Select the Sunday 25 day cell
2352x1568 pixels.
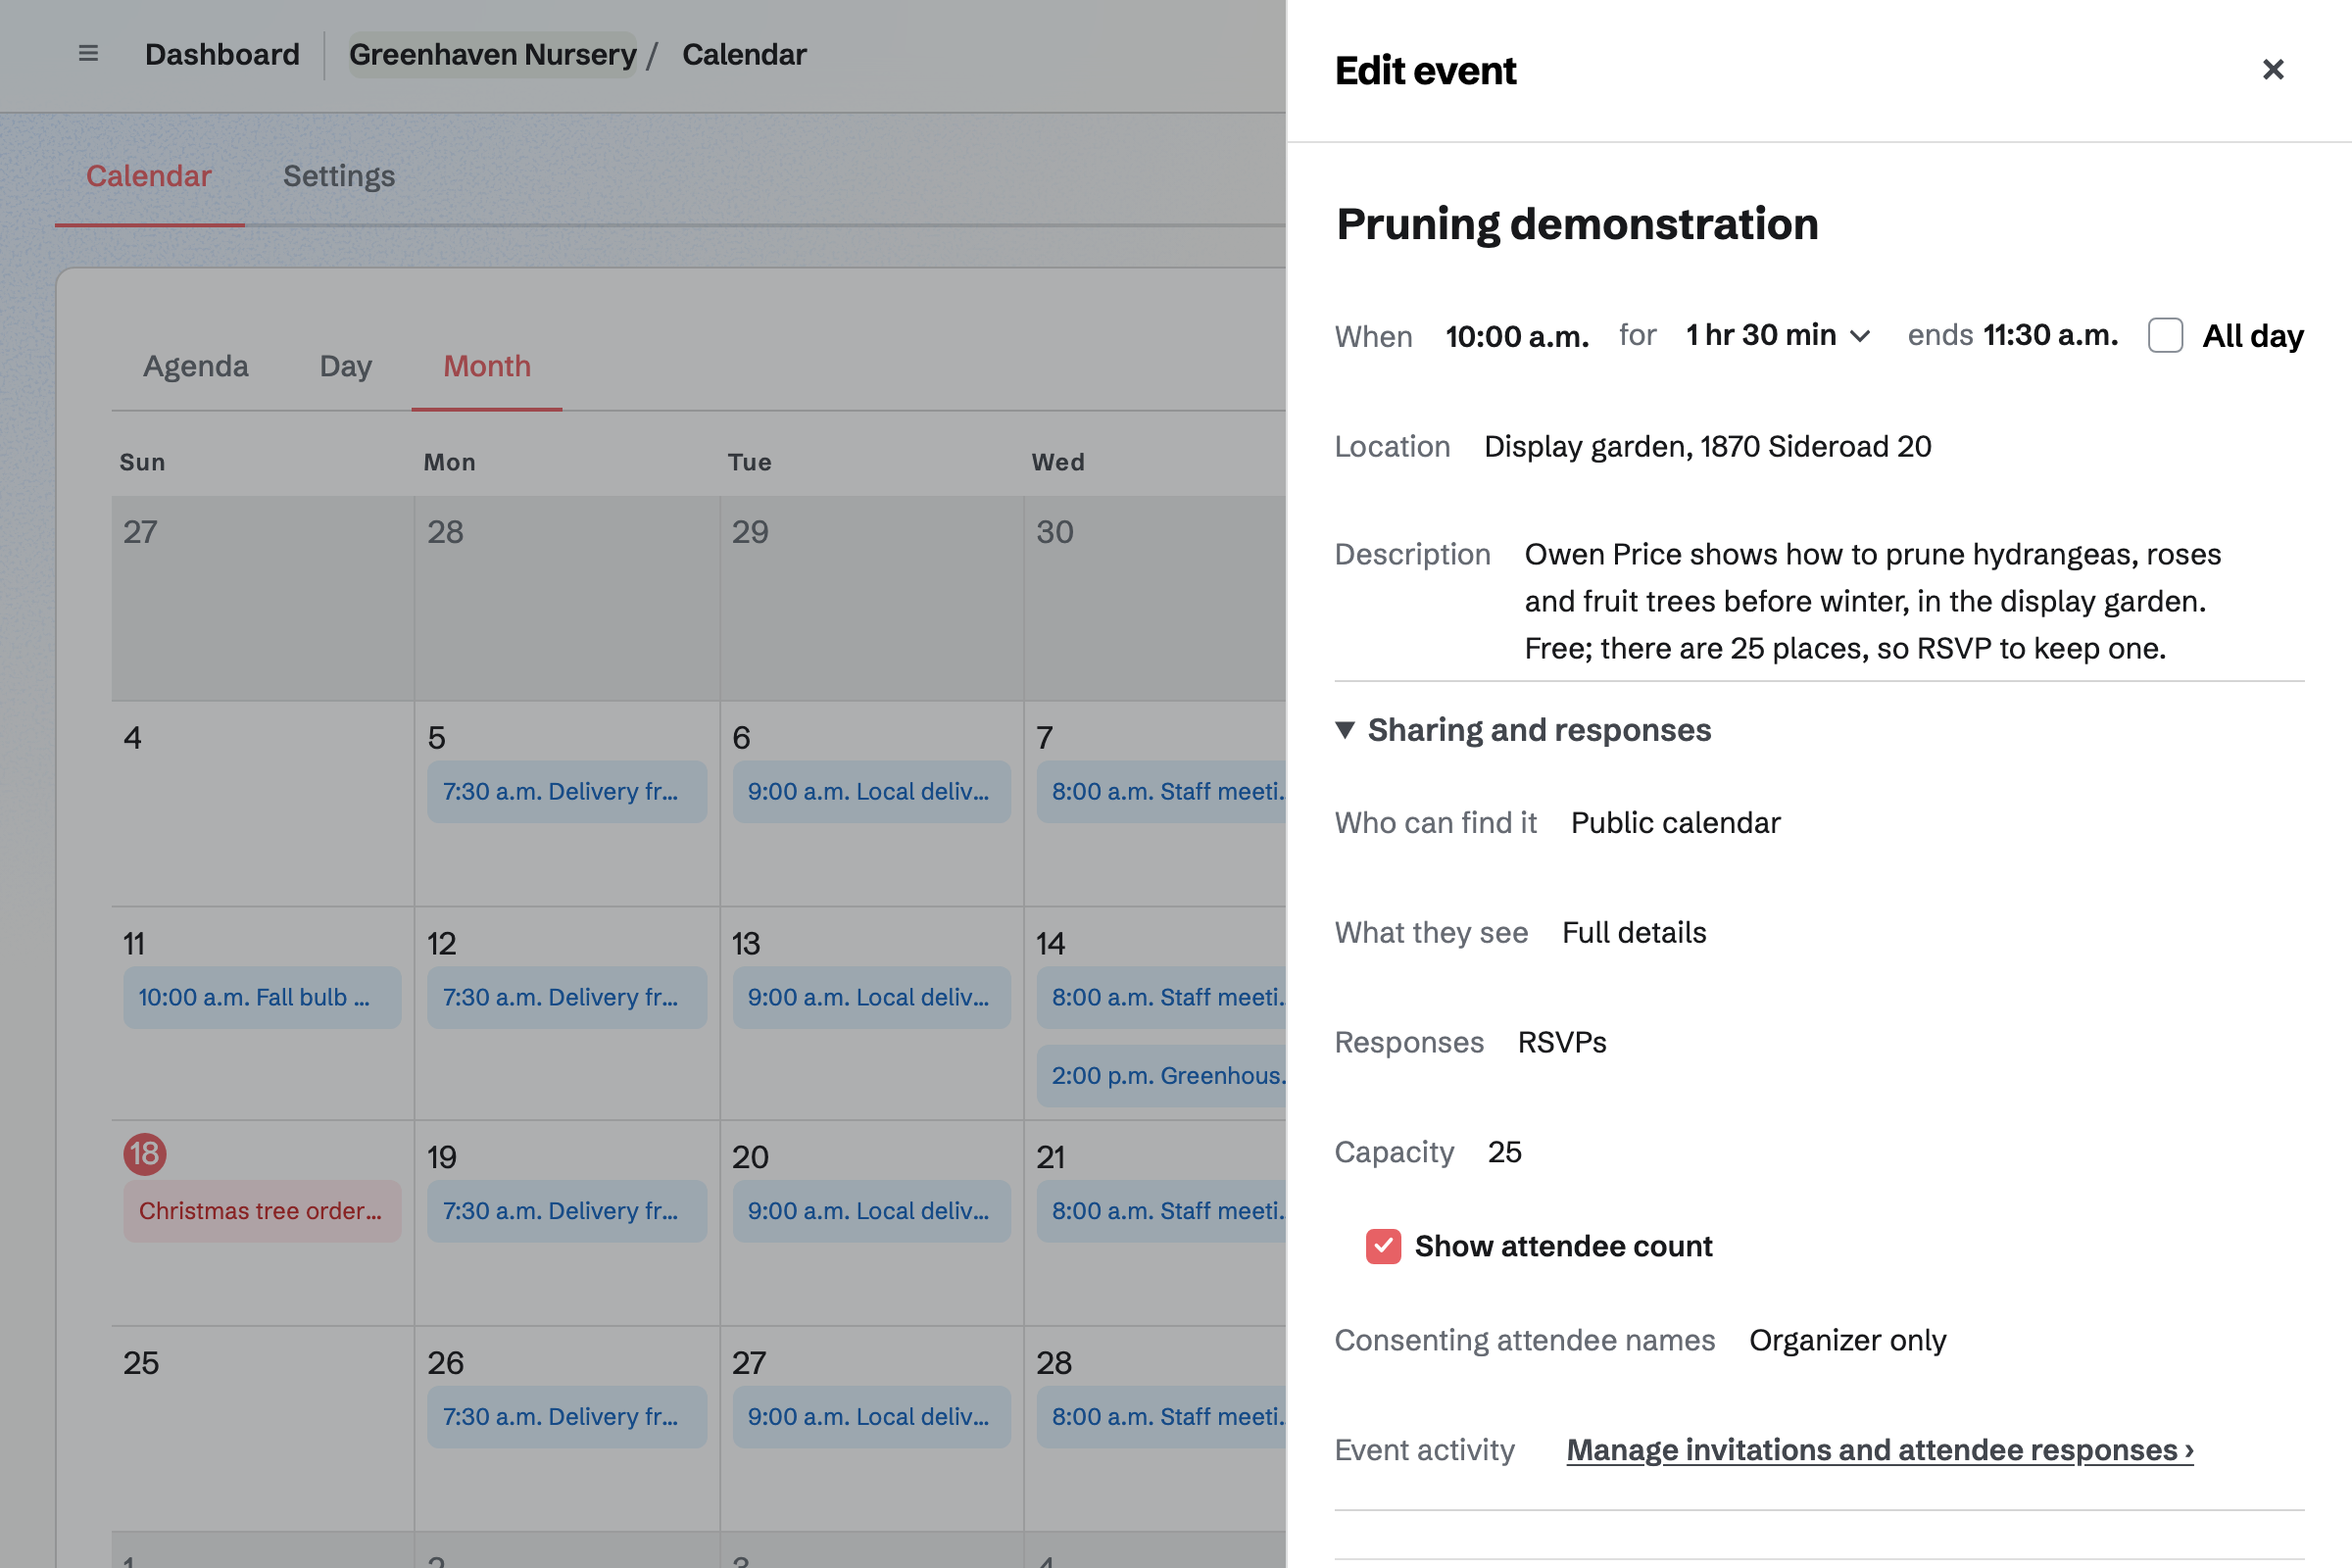click(x=263, y=1428)
